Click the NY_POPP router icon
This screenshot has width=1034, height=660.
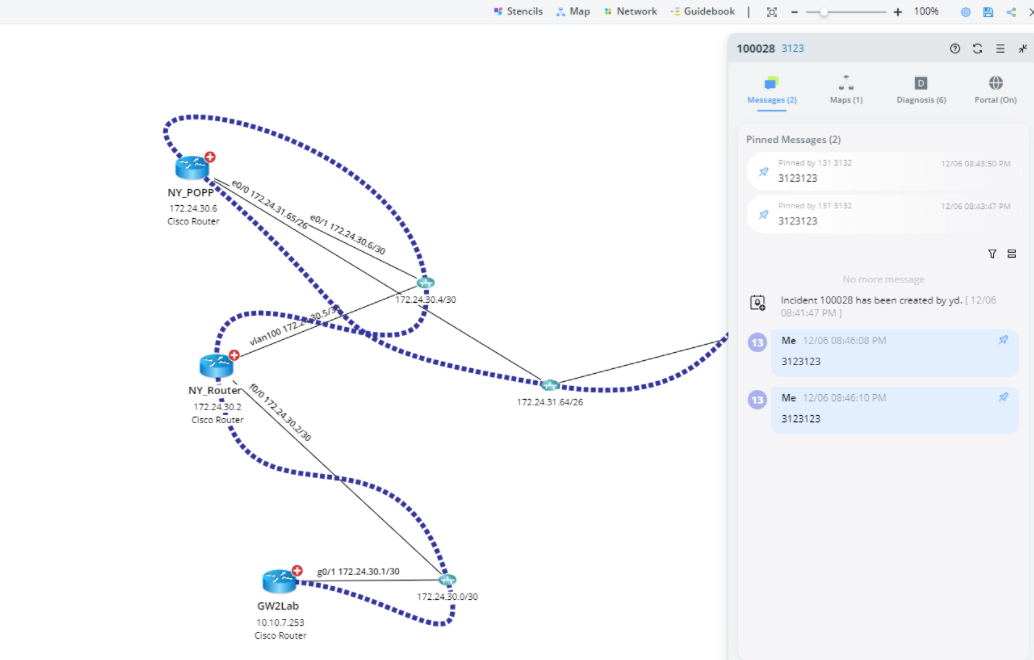click(x=192, y=168)
